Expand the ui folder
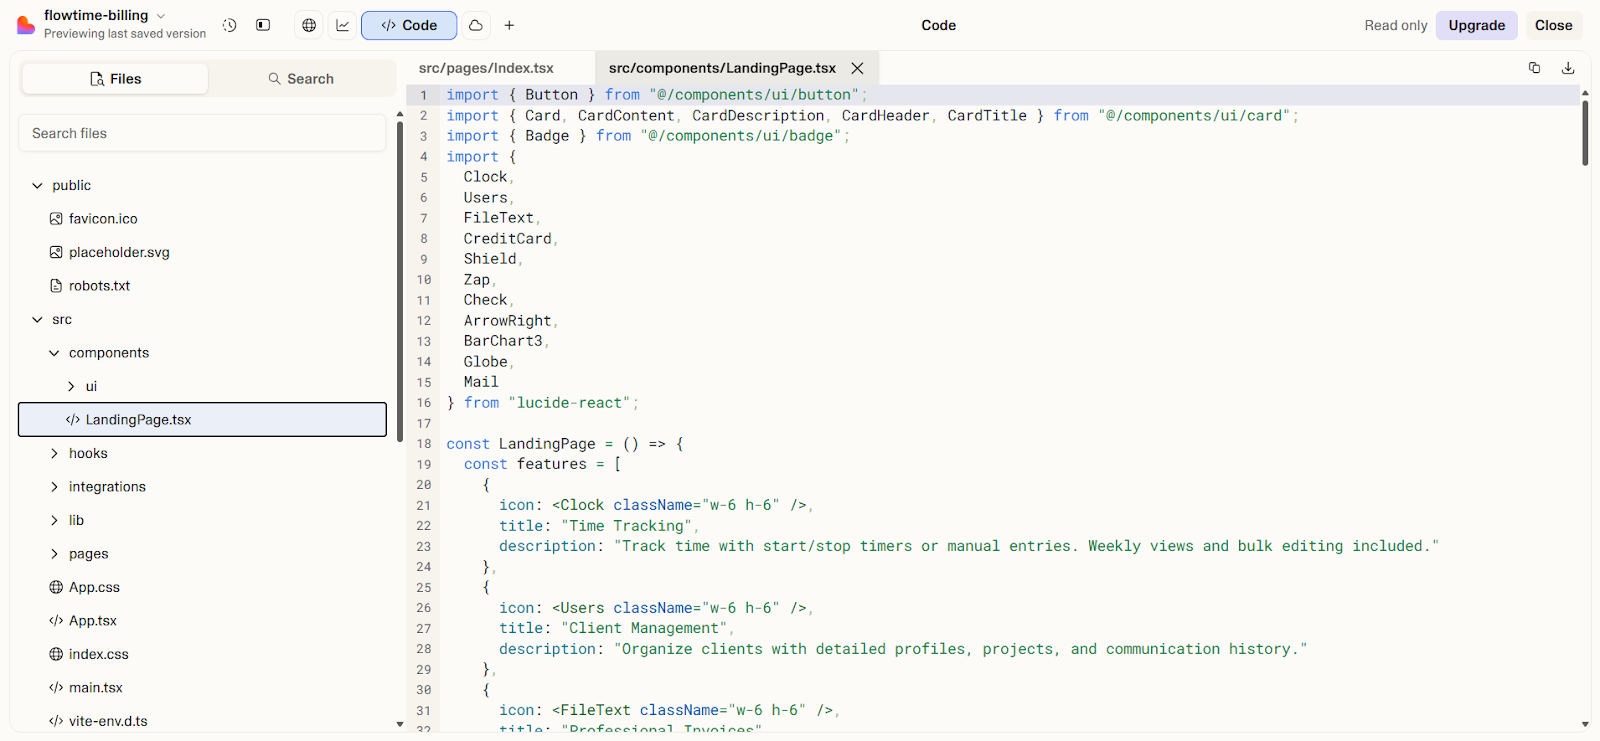This screenshot has height=741, width=1600. (71, 386)
